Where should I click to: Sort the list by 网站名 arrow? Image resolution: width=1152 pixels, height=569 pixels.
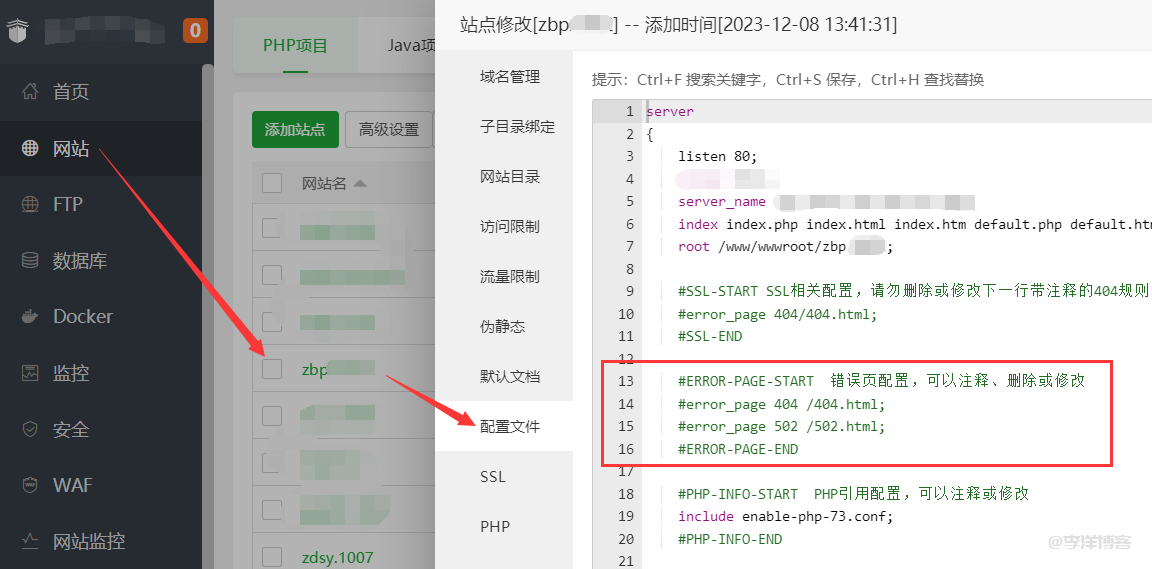[x=360, y=183]
